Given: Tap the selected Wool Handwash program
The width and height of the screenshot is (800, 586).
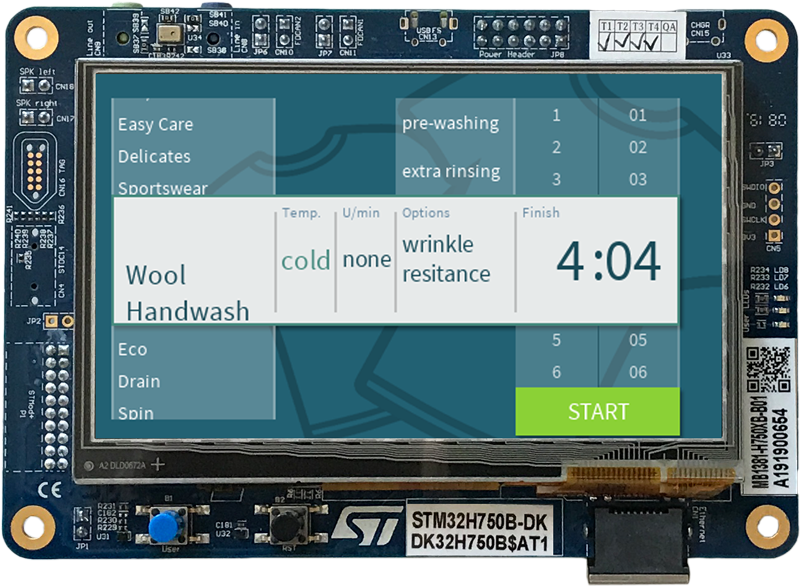Looking at the screenshot, I should point(187,293).
